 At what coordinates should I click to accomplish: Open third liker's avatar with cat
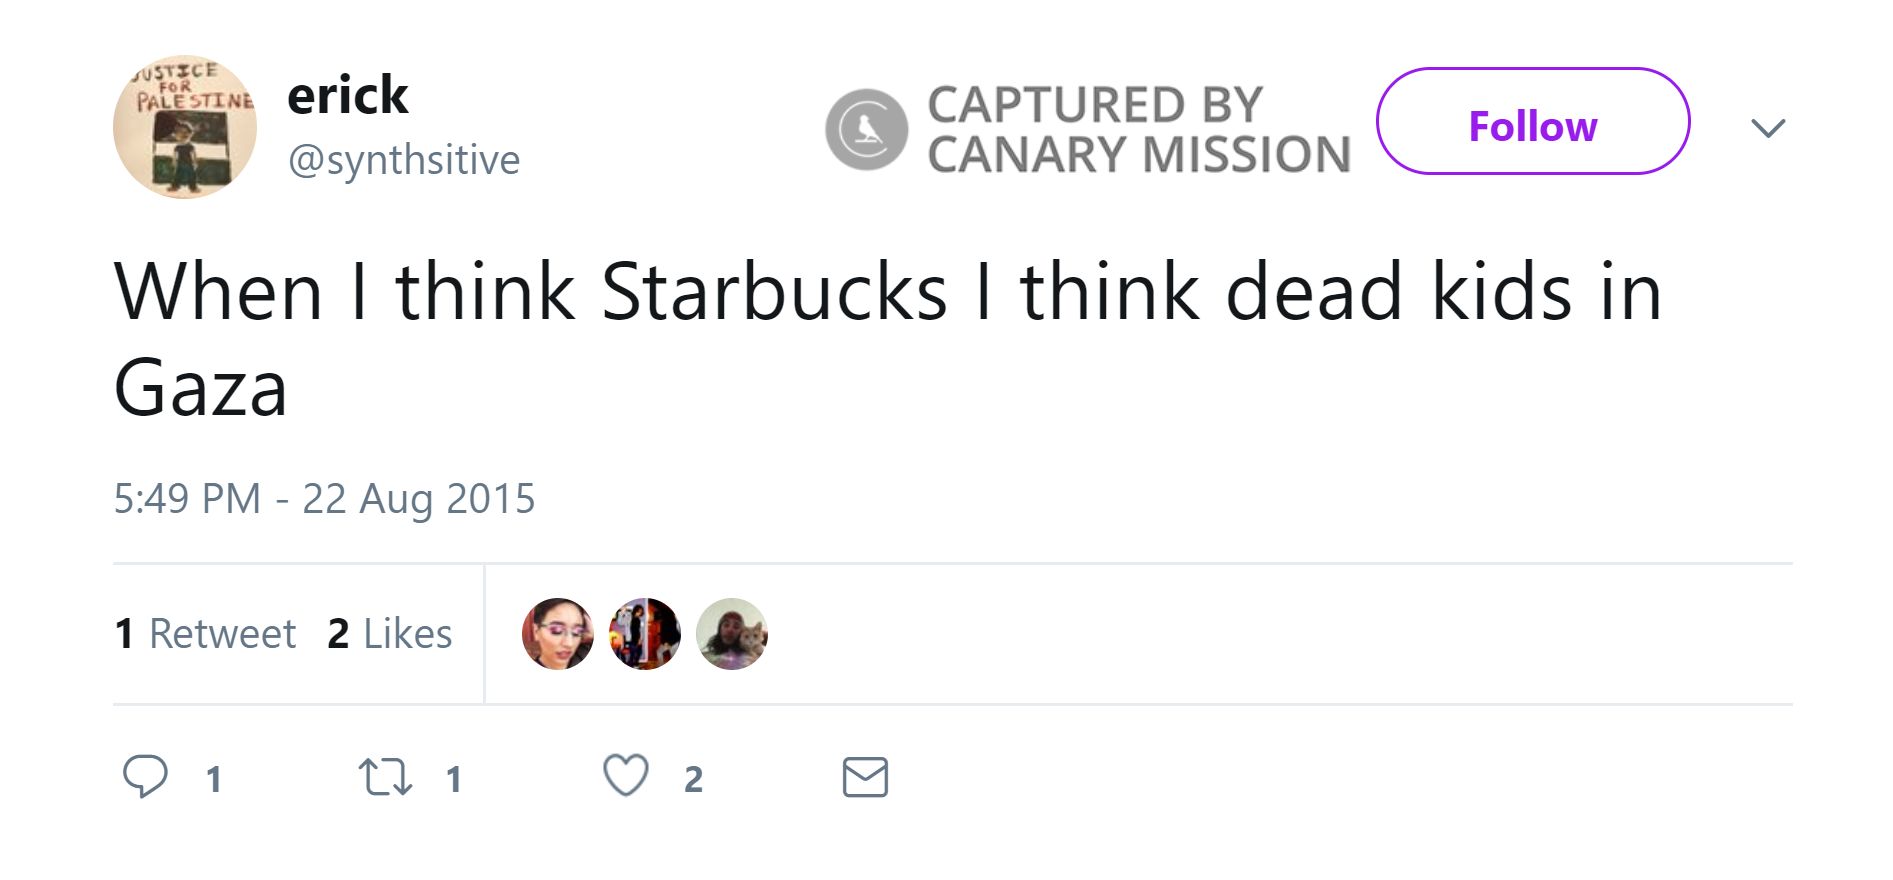(732, 634)
